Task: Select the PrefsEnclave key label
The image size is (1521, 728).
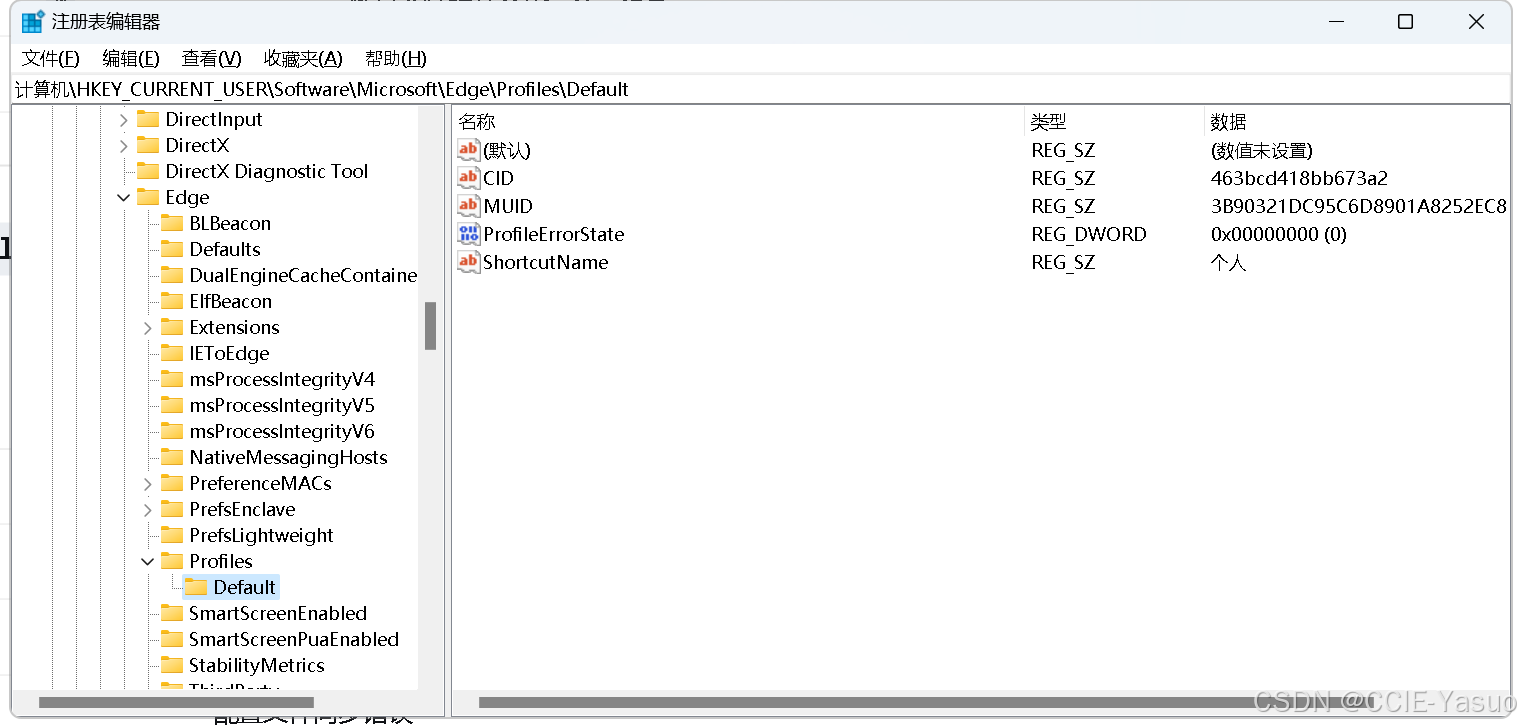Action: pos(242,509)
